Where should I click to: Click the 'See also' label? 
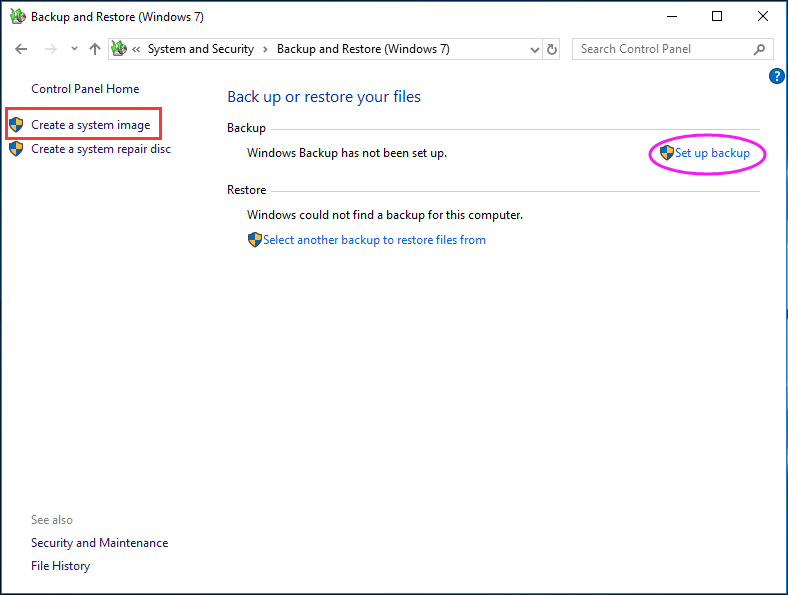click(52, 520)
